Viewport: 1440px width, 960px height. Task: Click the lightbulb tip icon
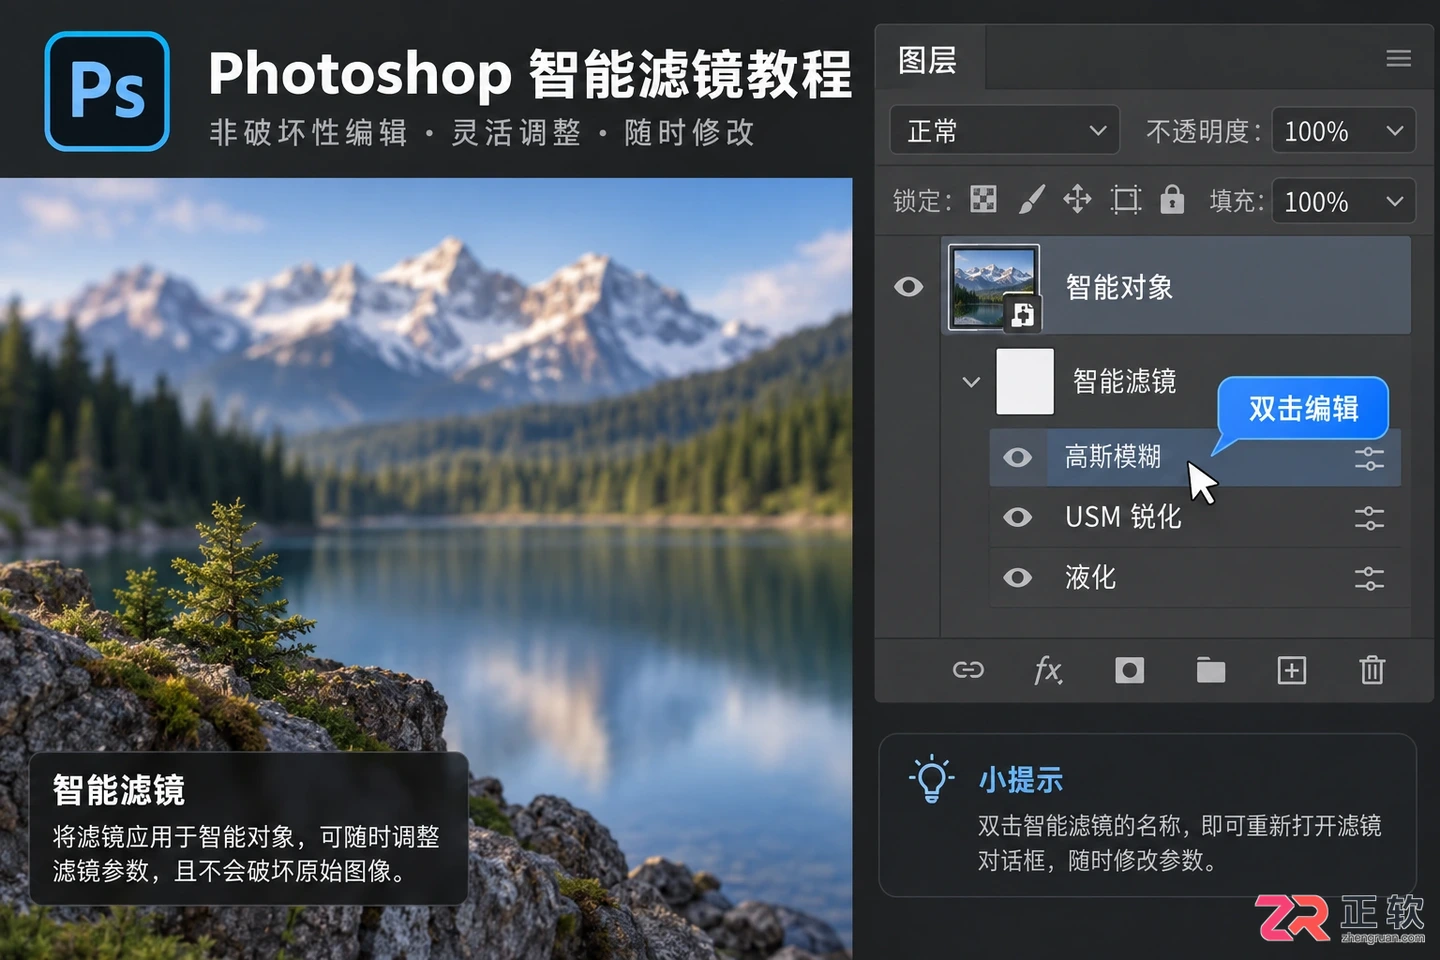932,779
